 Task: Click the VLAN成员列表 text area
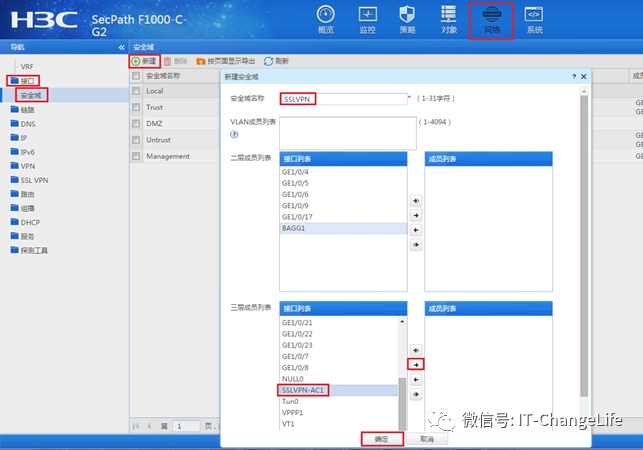pos(348,133)
